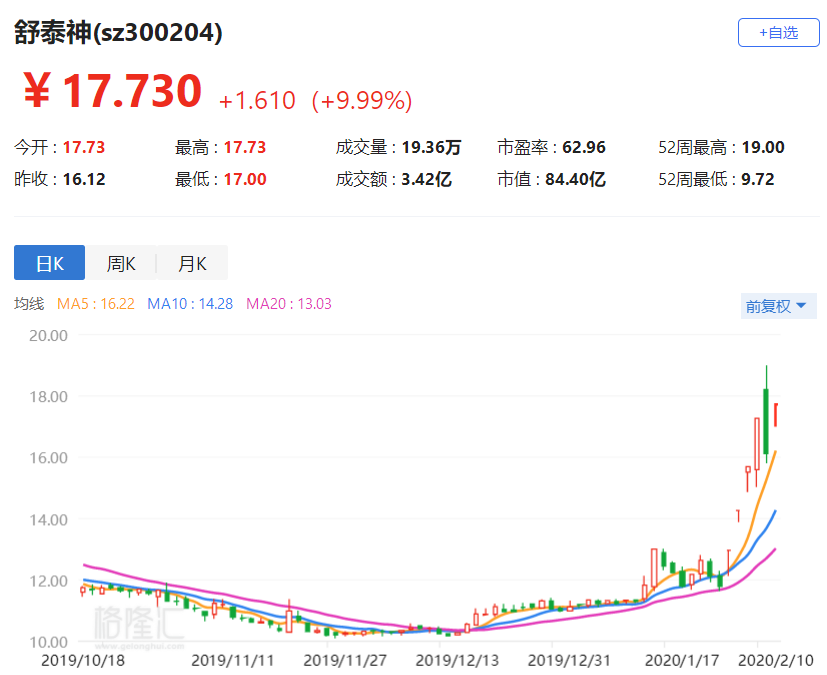Click the MA20 : 13.03 indicator label
The height and width of the screenshot is (675, 827).
pos(289,304)
